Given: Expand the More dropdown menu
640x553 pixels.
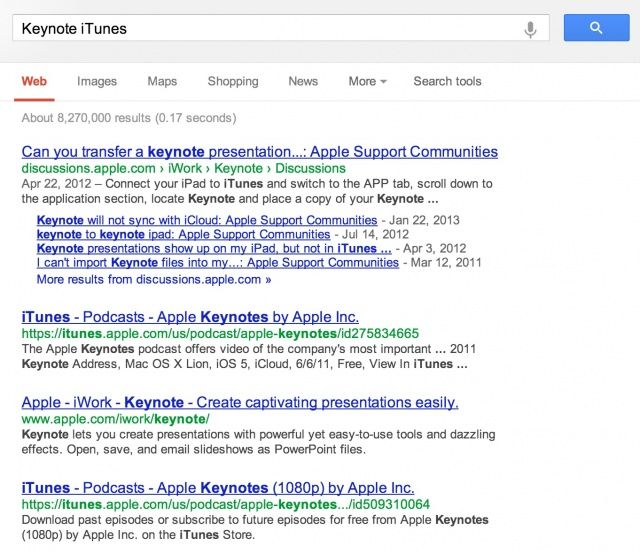Looking at the screenshot, I should pos(367,81).
